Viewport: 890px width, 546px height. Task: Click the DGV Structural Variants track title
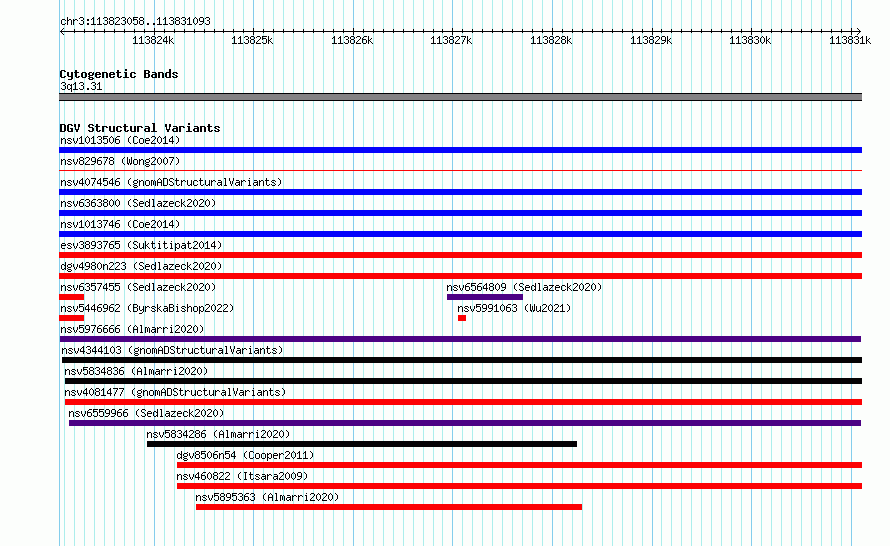(140, 128)
